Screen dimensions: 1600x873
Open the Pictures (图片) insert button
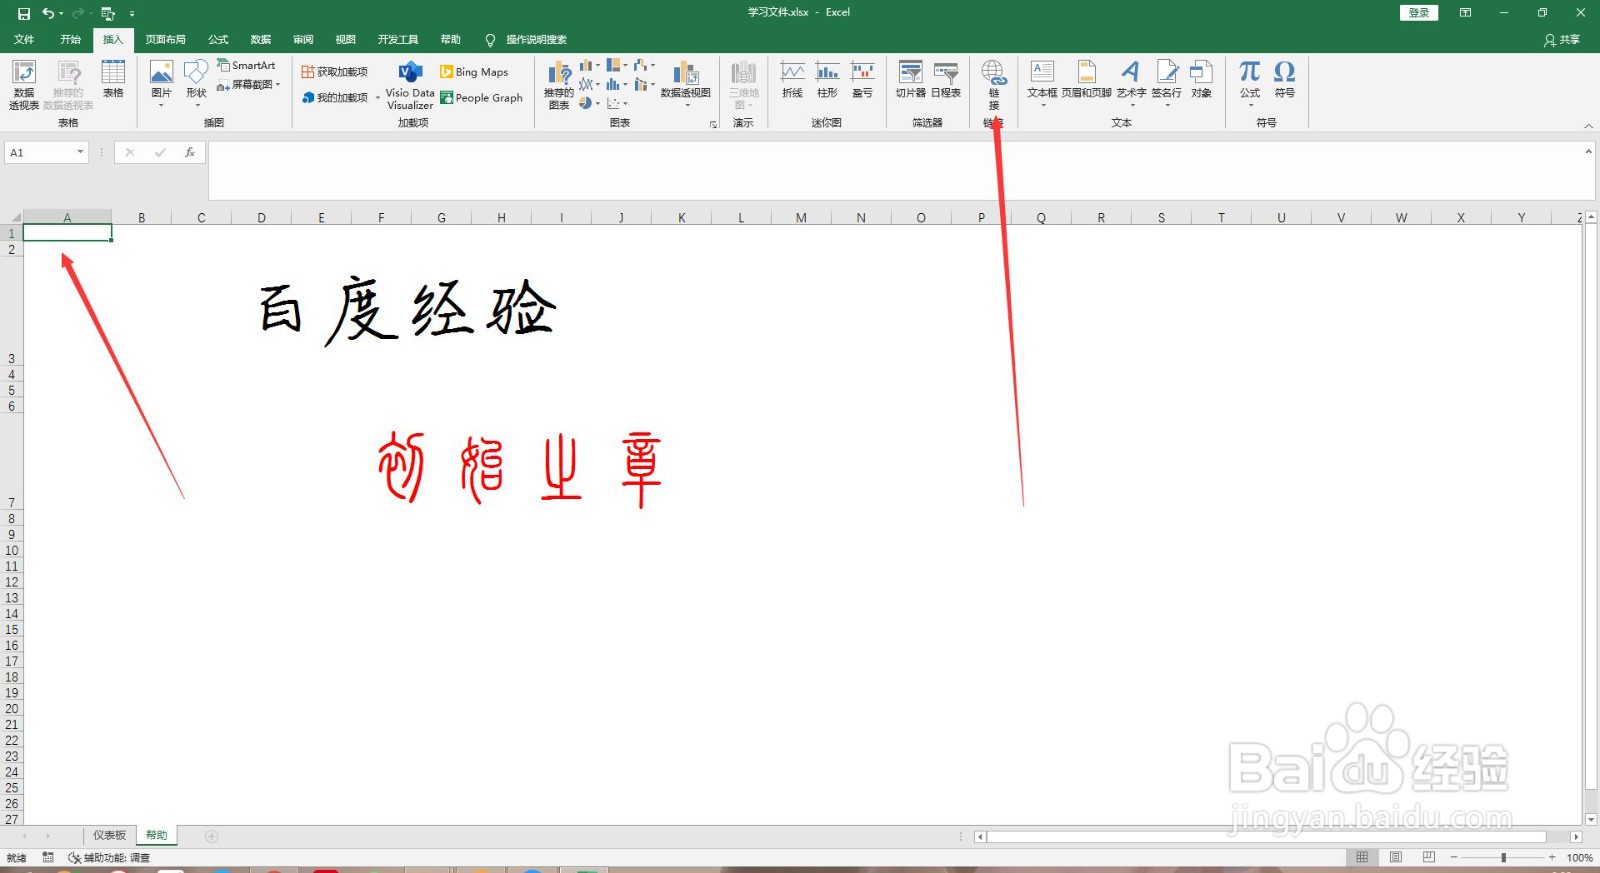click(161, 84)
